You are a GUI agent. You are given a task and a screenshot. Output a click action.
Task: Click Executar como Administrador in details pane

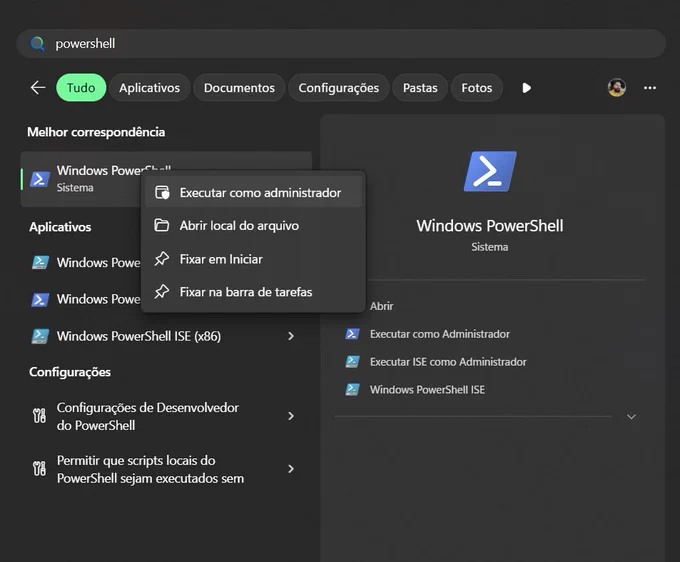pos(440,334)
